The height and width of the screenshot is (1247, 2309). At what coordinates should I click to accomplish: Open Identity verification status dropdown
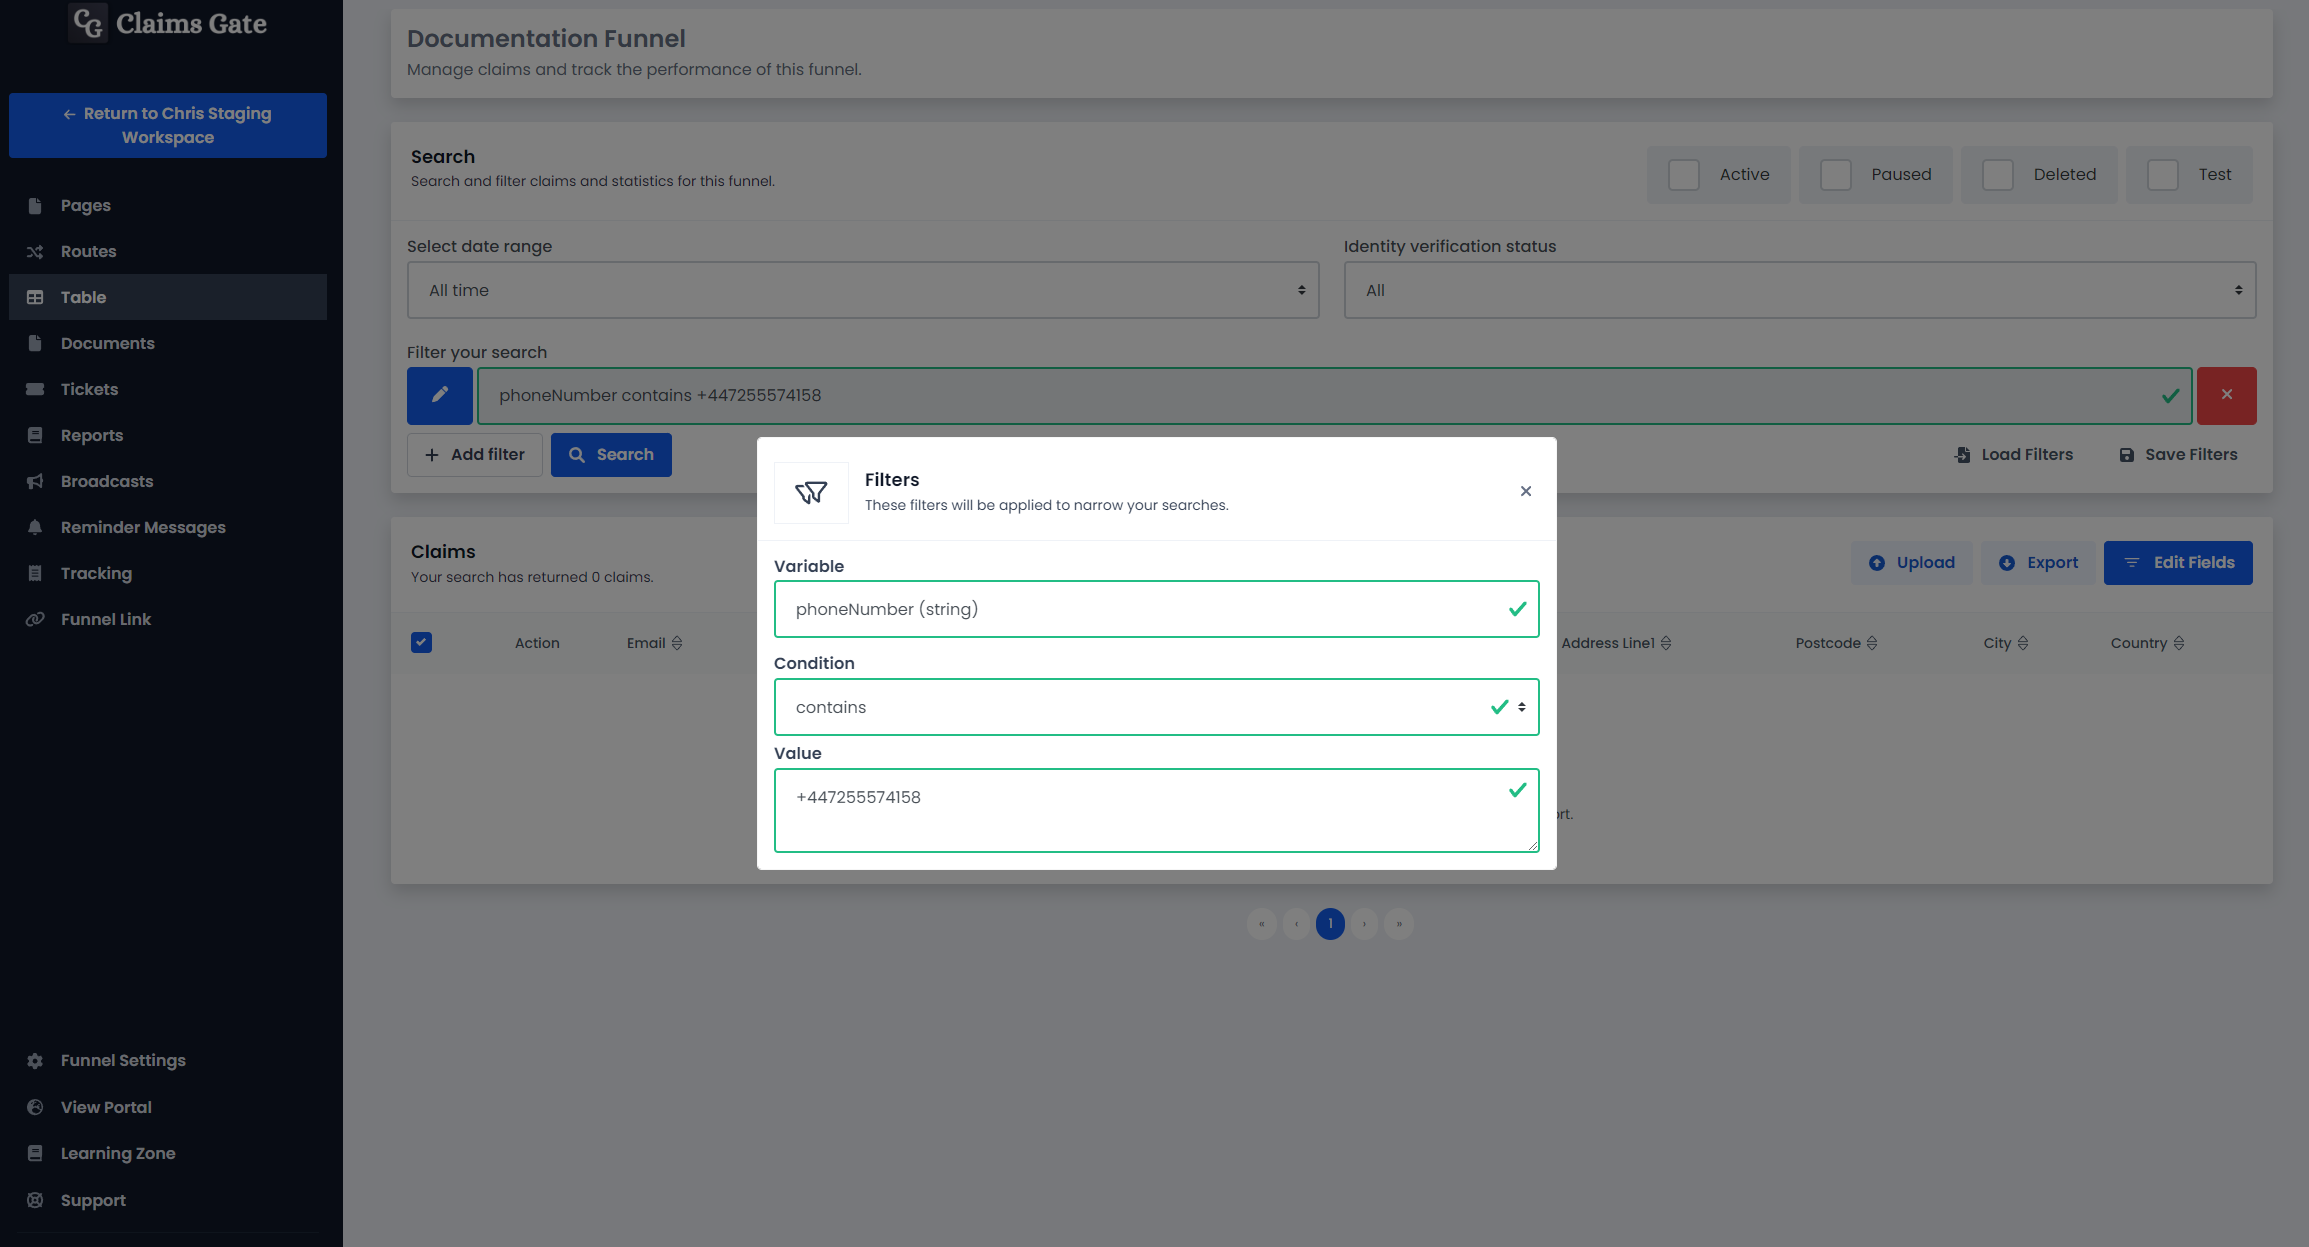1800,290
